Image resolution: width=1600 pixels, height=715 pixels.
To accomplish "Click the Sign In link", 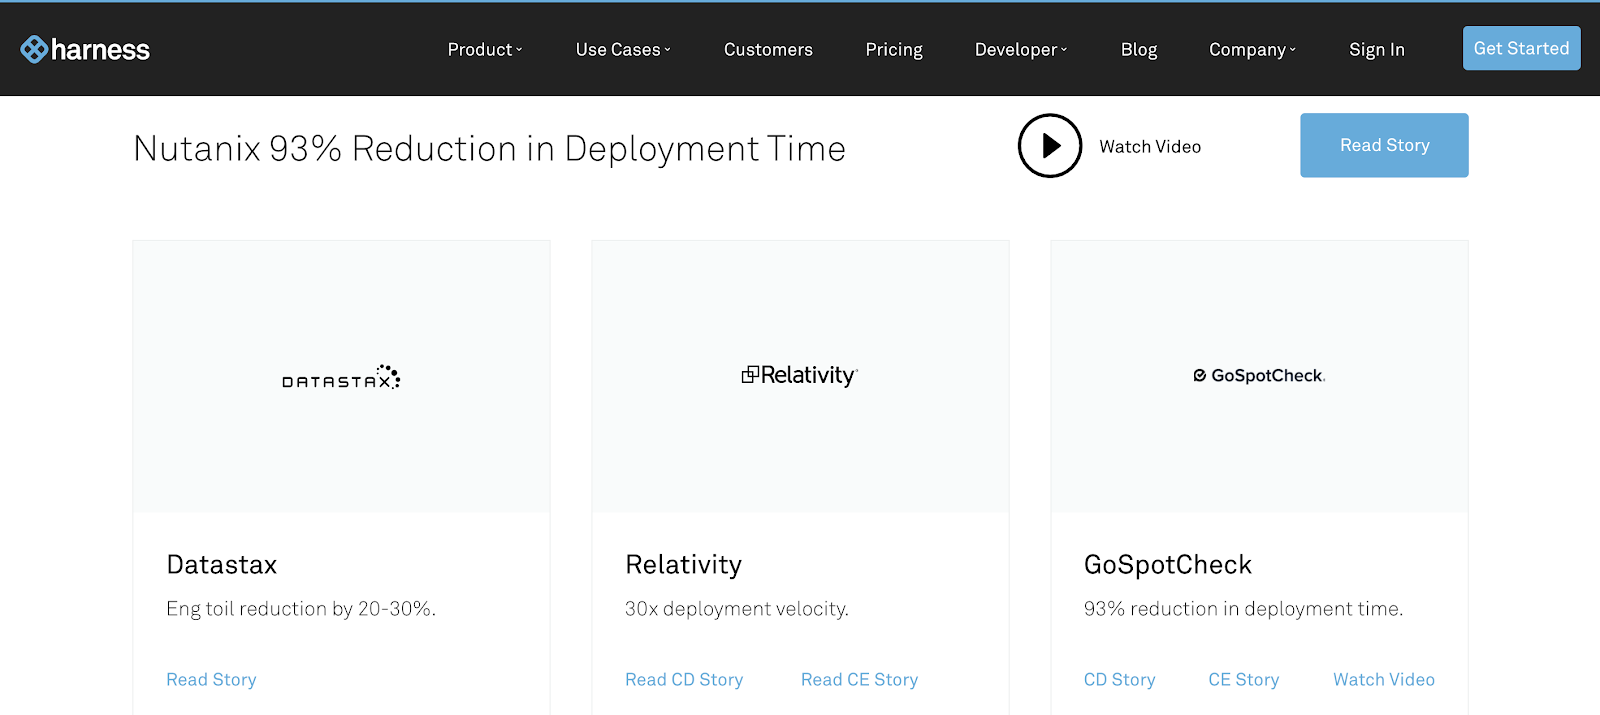I will pos(1377,49).
